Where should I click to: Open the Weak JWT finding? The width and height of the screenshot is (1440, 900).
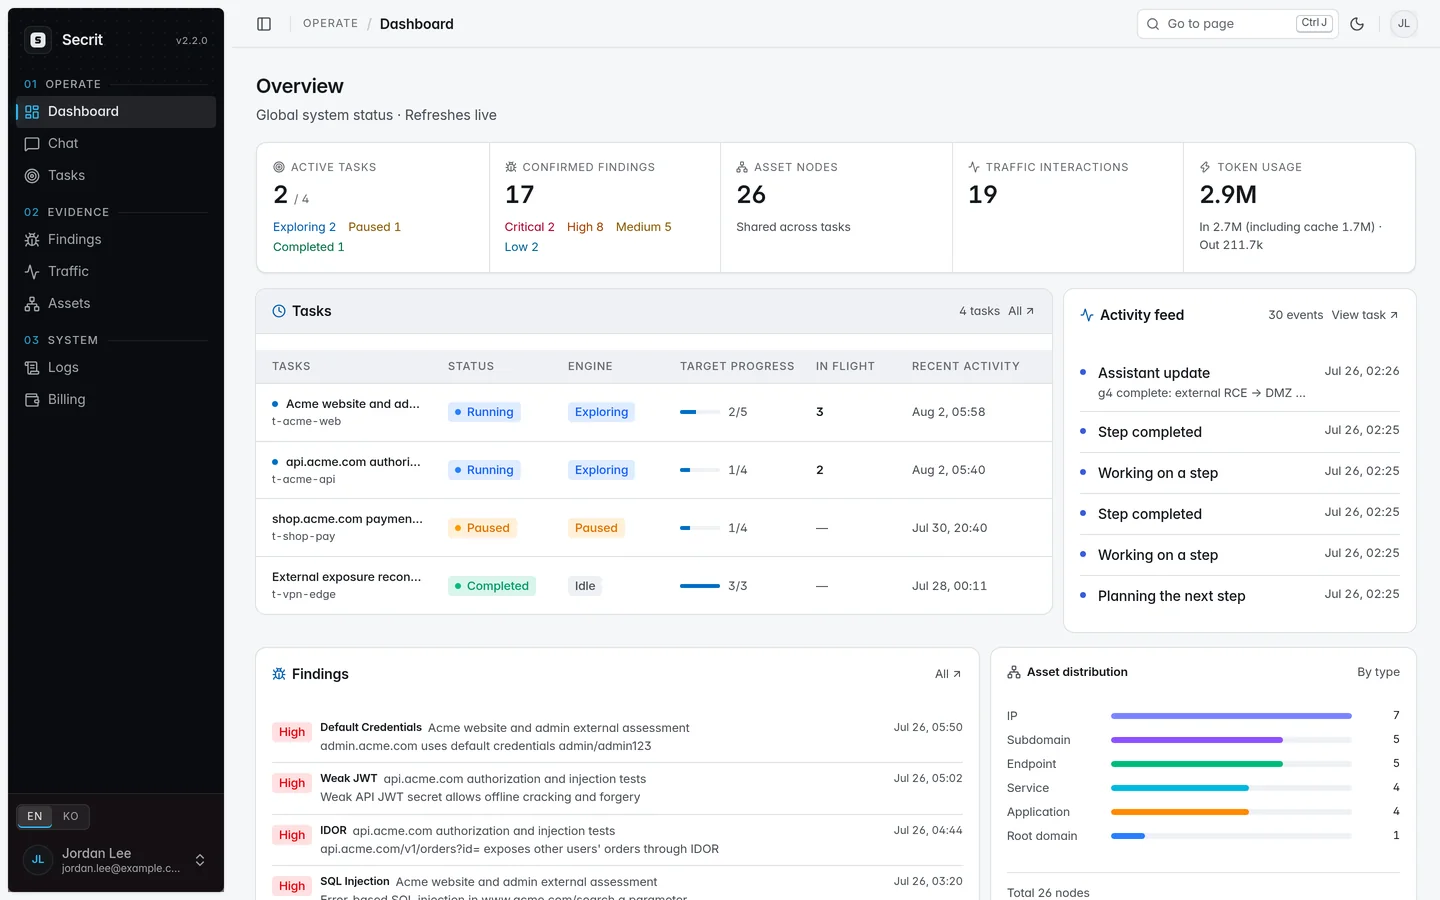(x=617, y=788)
